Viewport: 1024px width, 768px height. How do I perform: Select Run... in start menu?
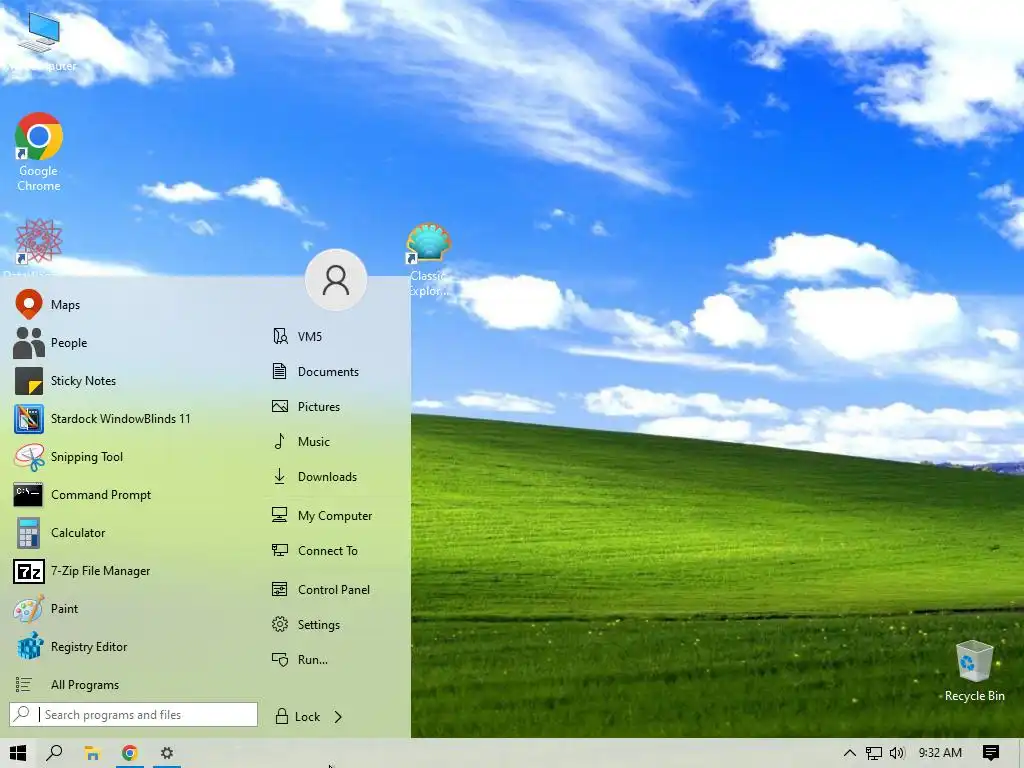click(x=334, y=660)
